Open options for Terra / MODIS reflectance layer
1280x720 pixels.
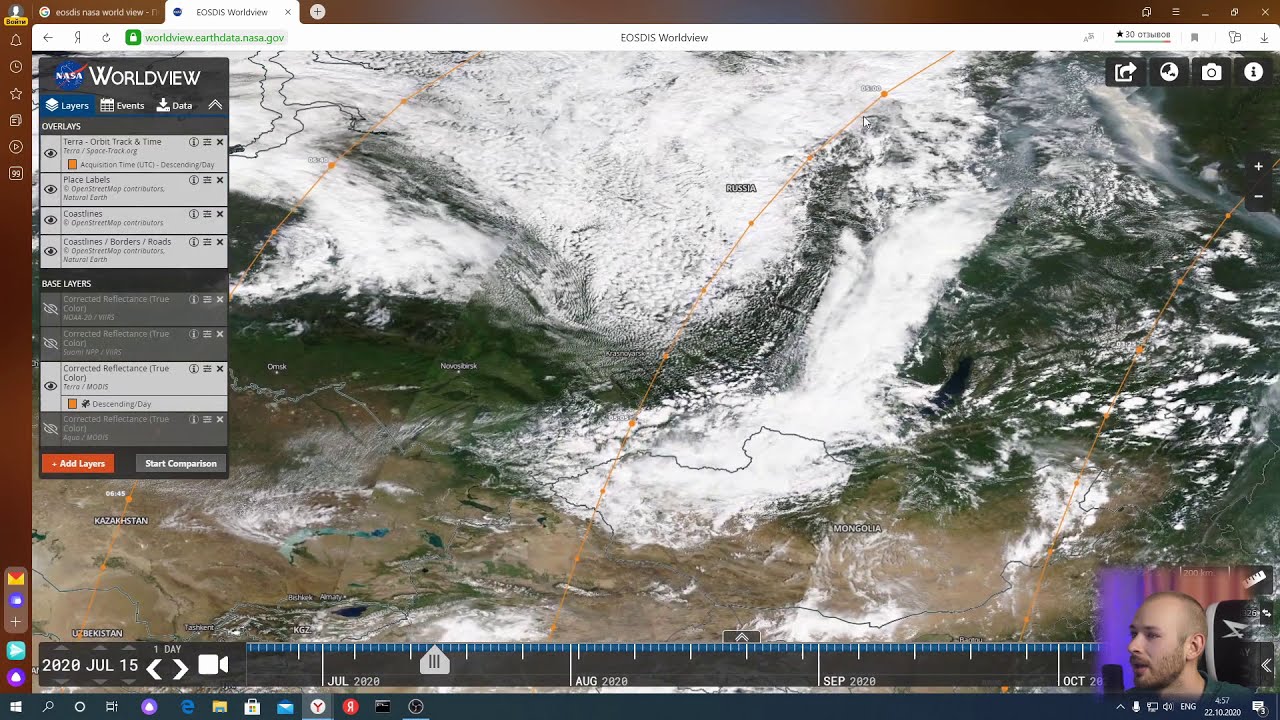(207, 369)
